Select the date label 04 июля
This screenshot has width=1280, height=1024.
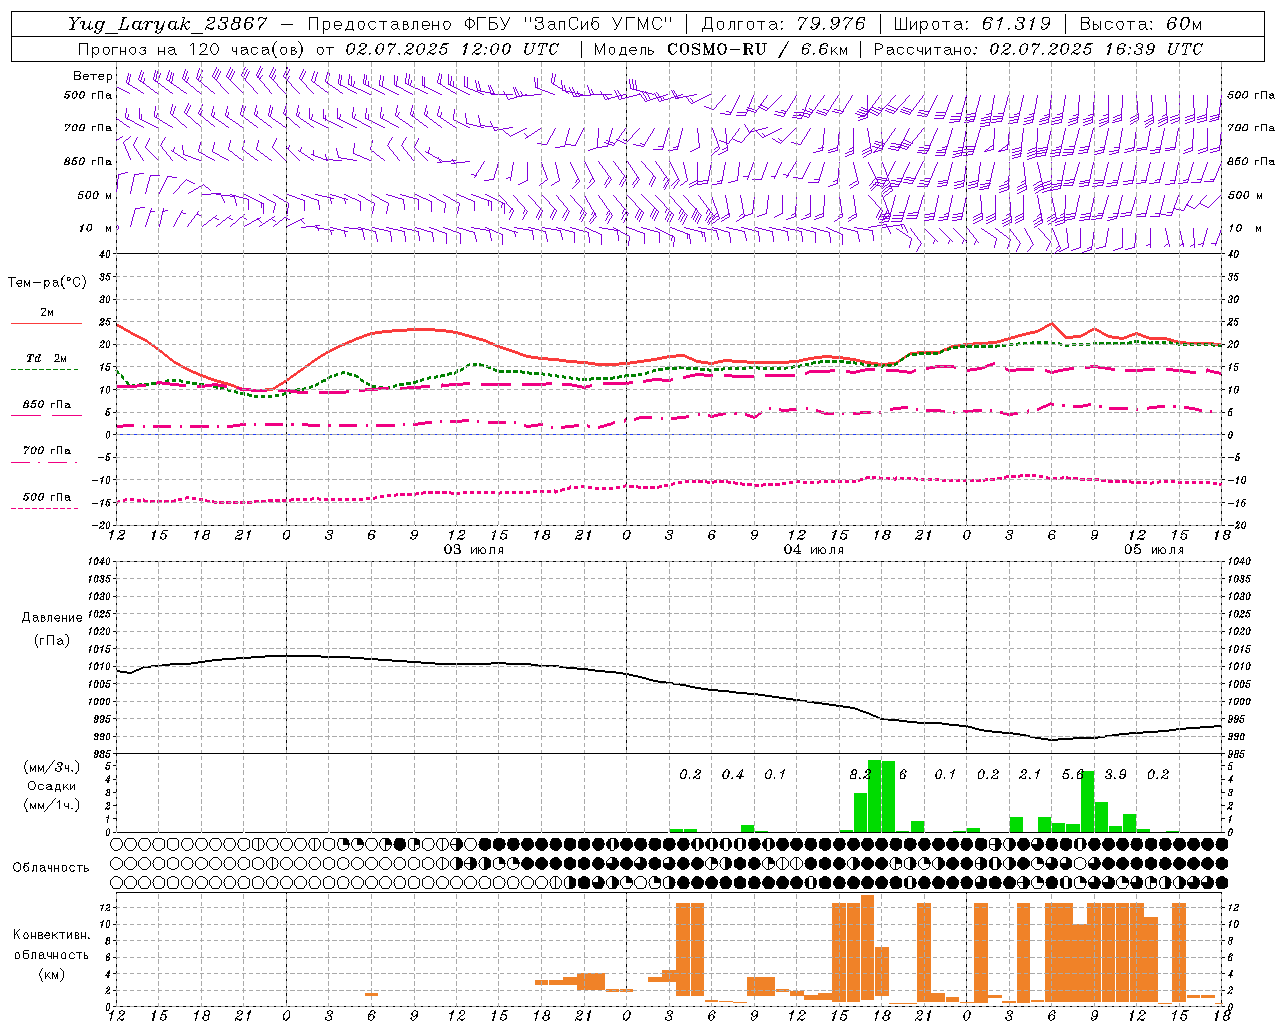coord(813,550)
